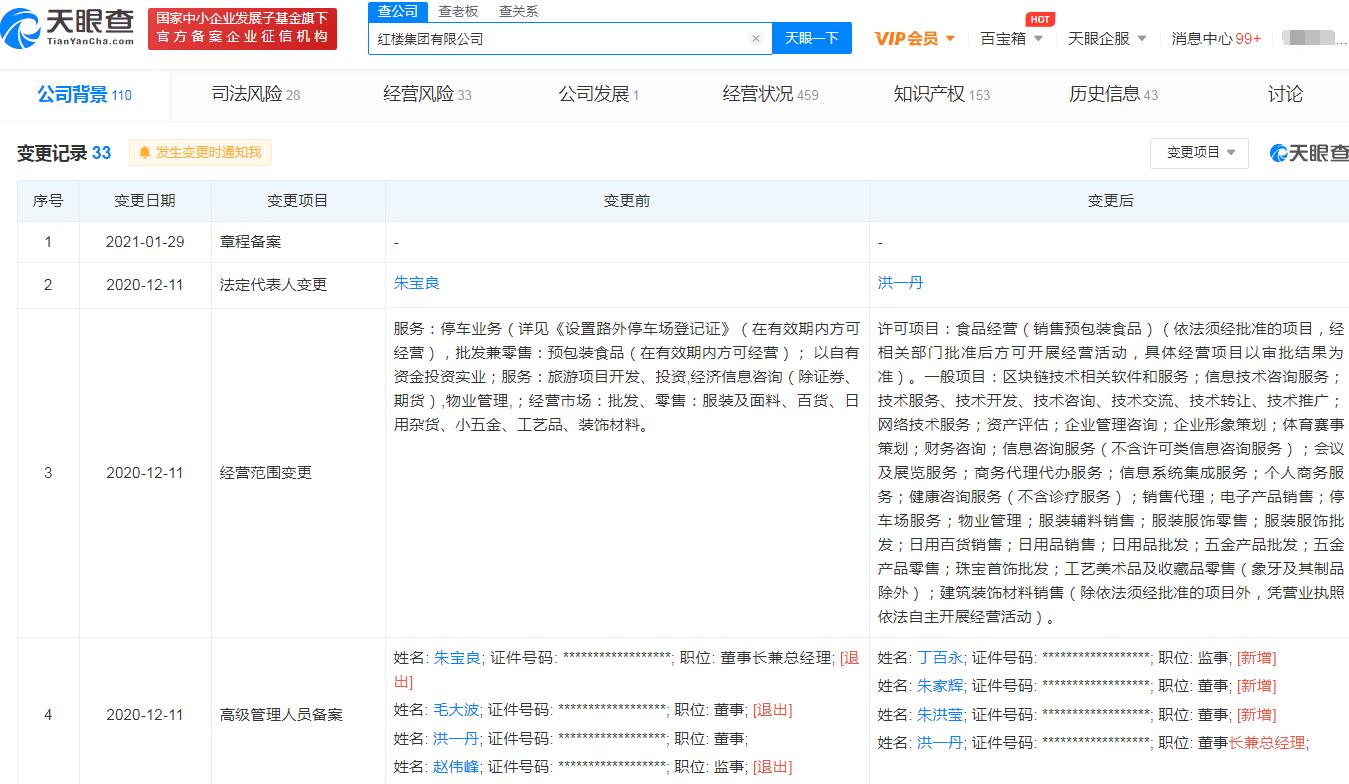This screenshot has height=784, width=1349.
Task: Click the bell change notification icon
Action: tap(145, 153)
